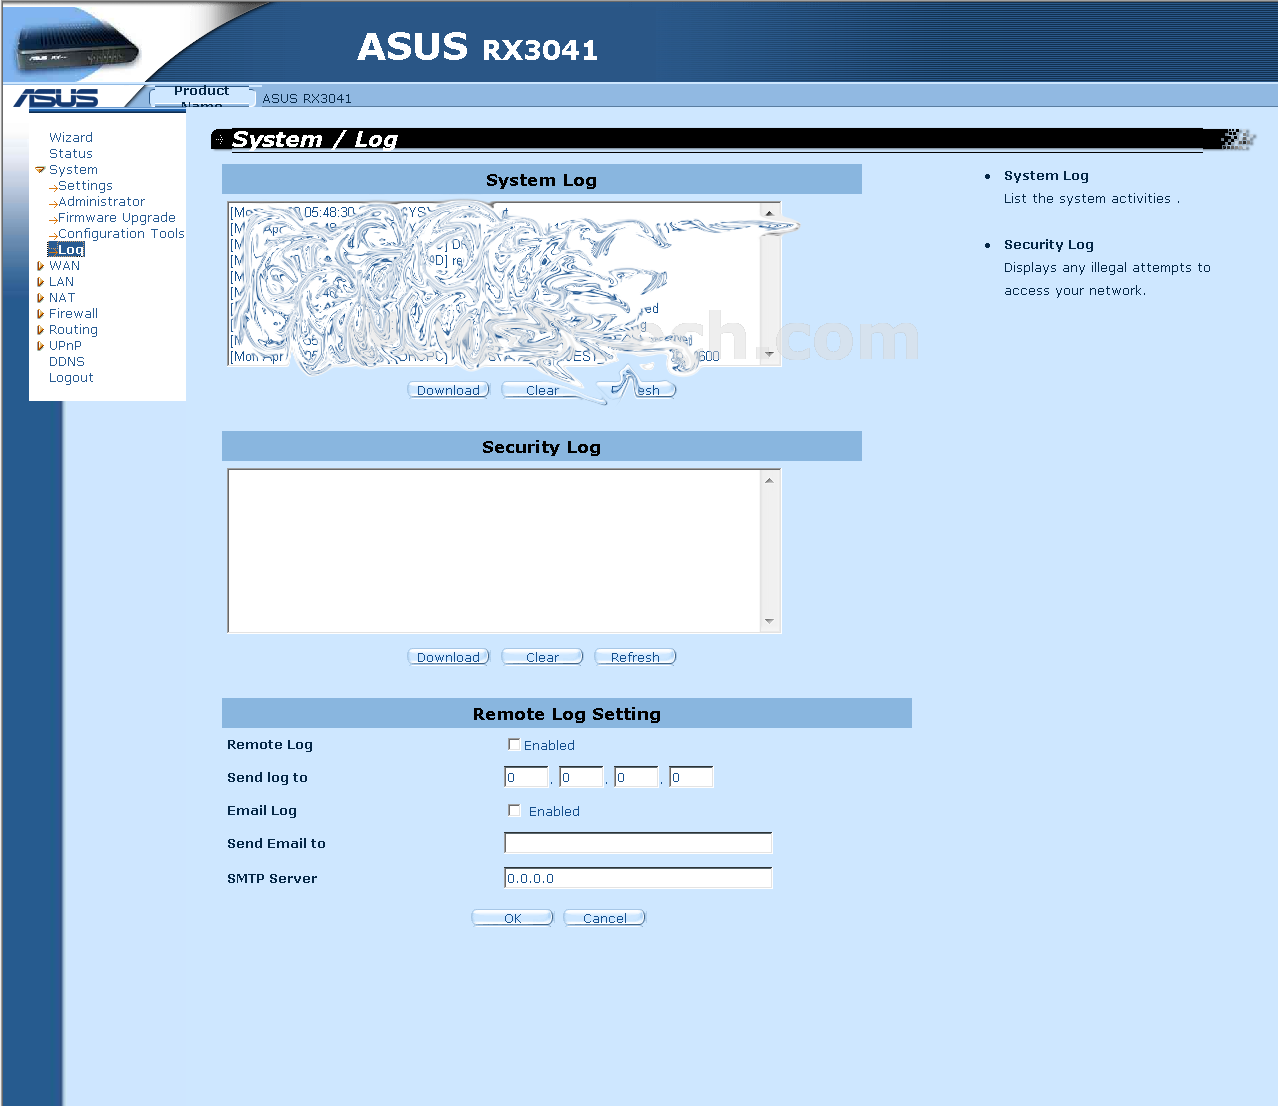
Task: Expand the Firewall menu arrow
Action: pos(40,314)
